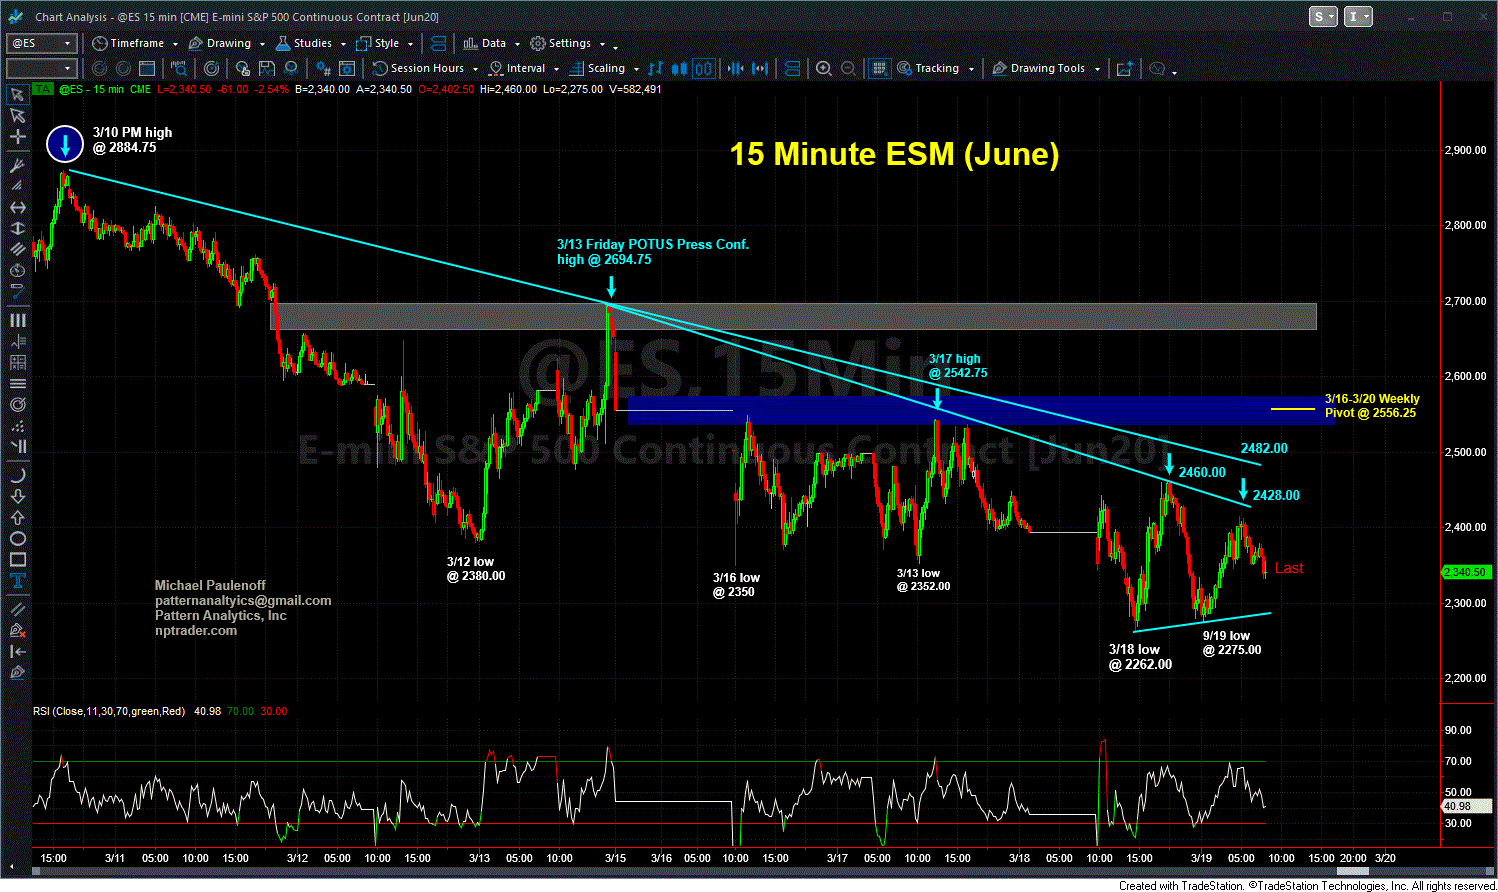Toggle the selected pointer tool at top of left toolbar
Viewport: 1498px width, 892px height.
pyautogui.click(x=17, y=95)
